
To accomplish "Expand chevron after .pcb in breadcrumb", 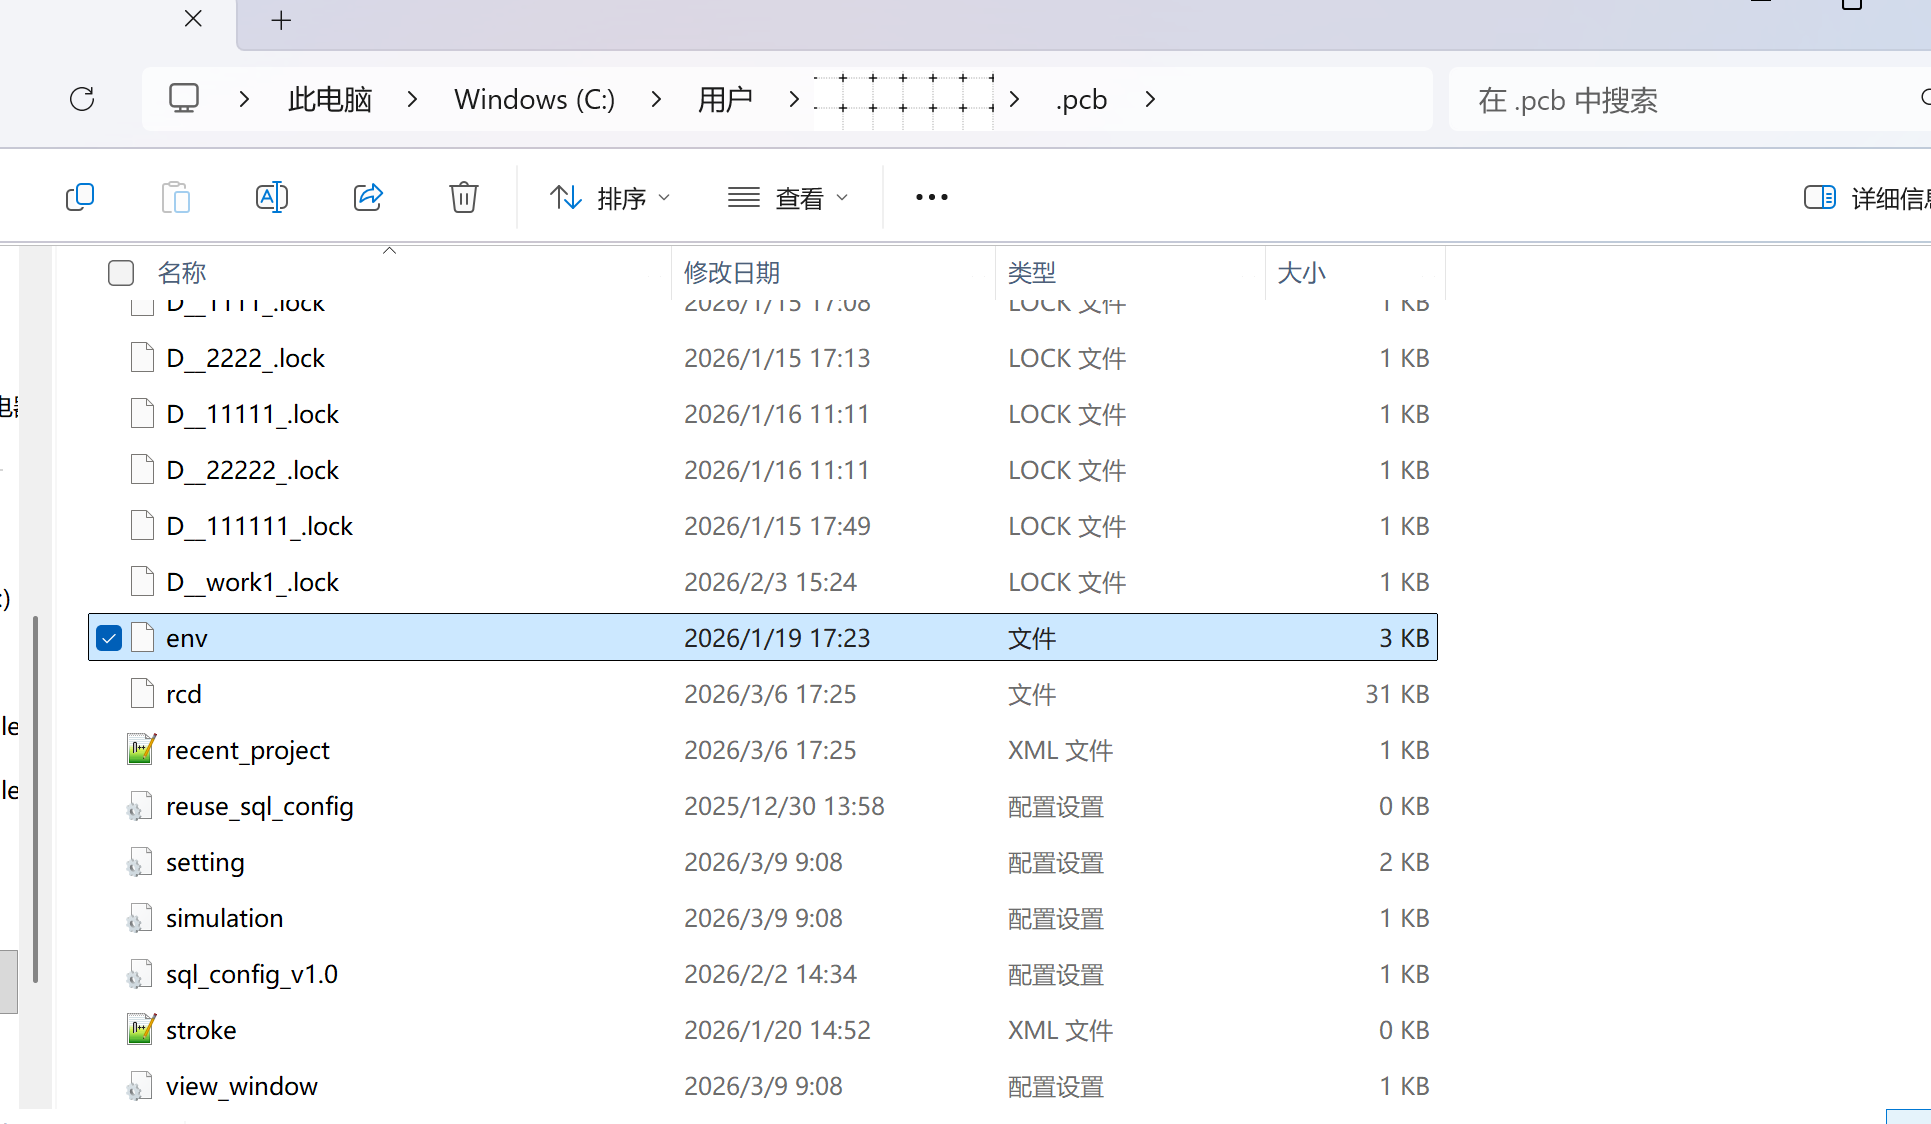I will pyautogui.click(x=1150, y=99).
